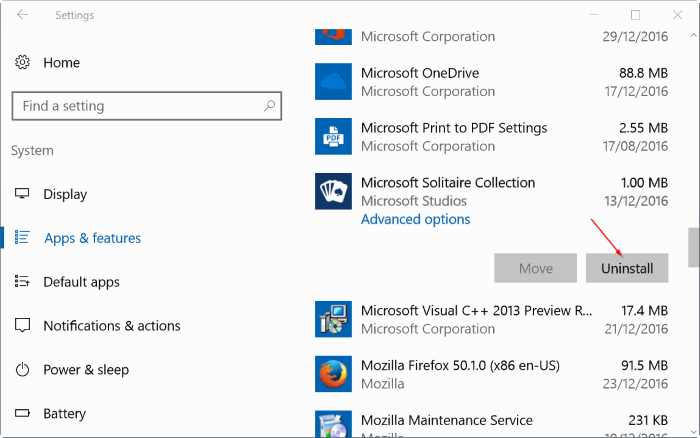Viewport: 700px width, 438px height.
Task: Click the Microsoft Studios publisher text
Action: pos(414,201)
